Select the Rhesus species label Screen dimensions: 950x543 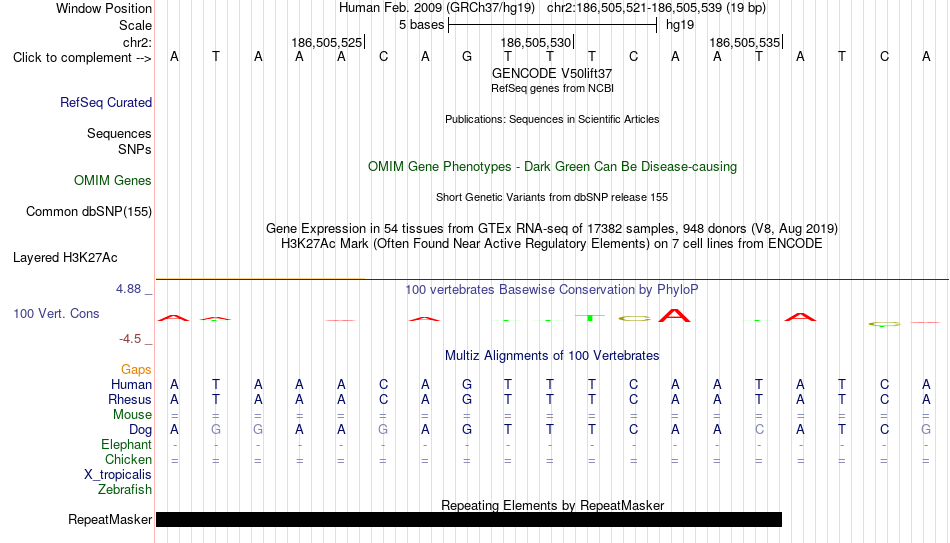[x=130, y=400]
